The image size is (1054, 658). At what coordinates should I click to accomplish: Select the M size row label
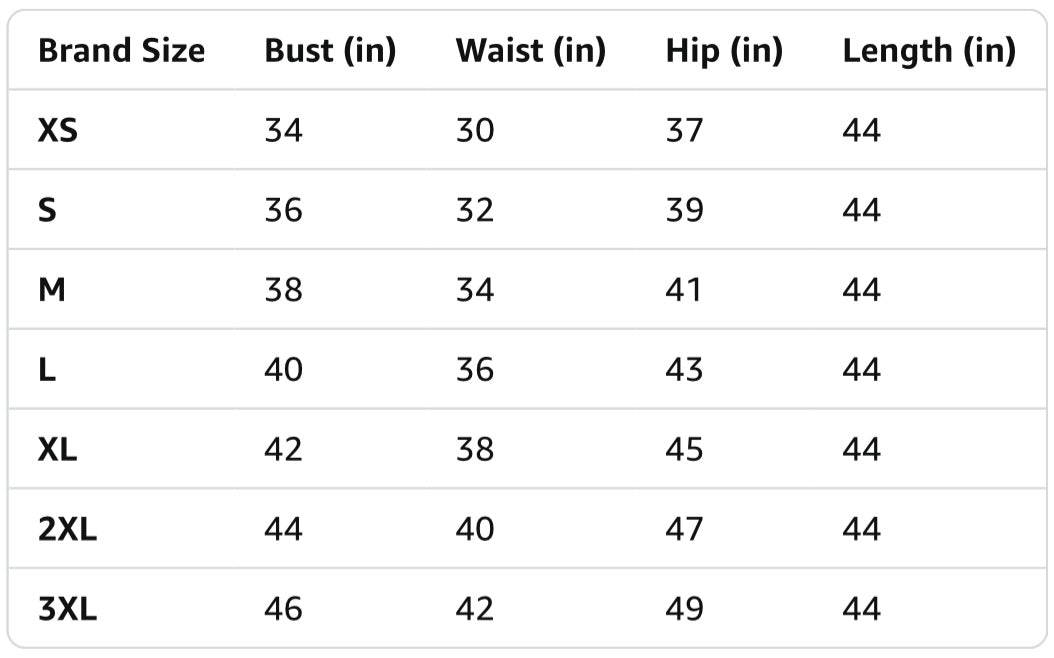[52, 290]
